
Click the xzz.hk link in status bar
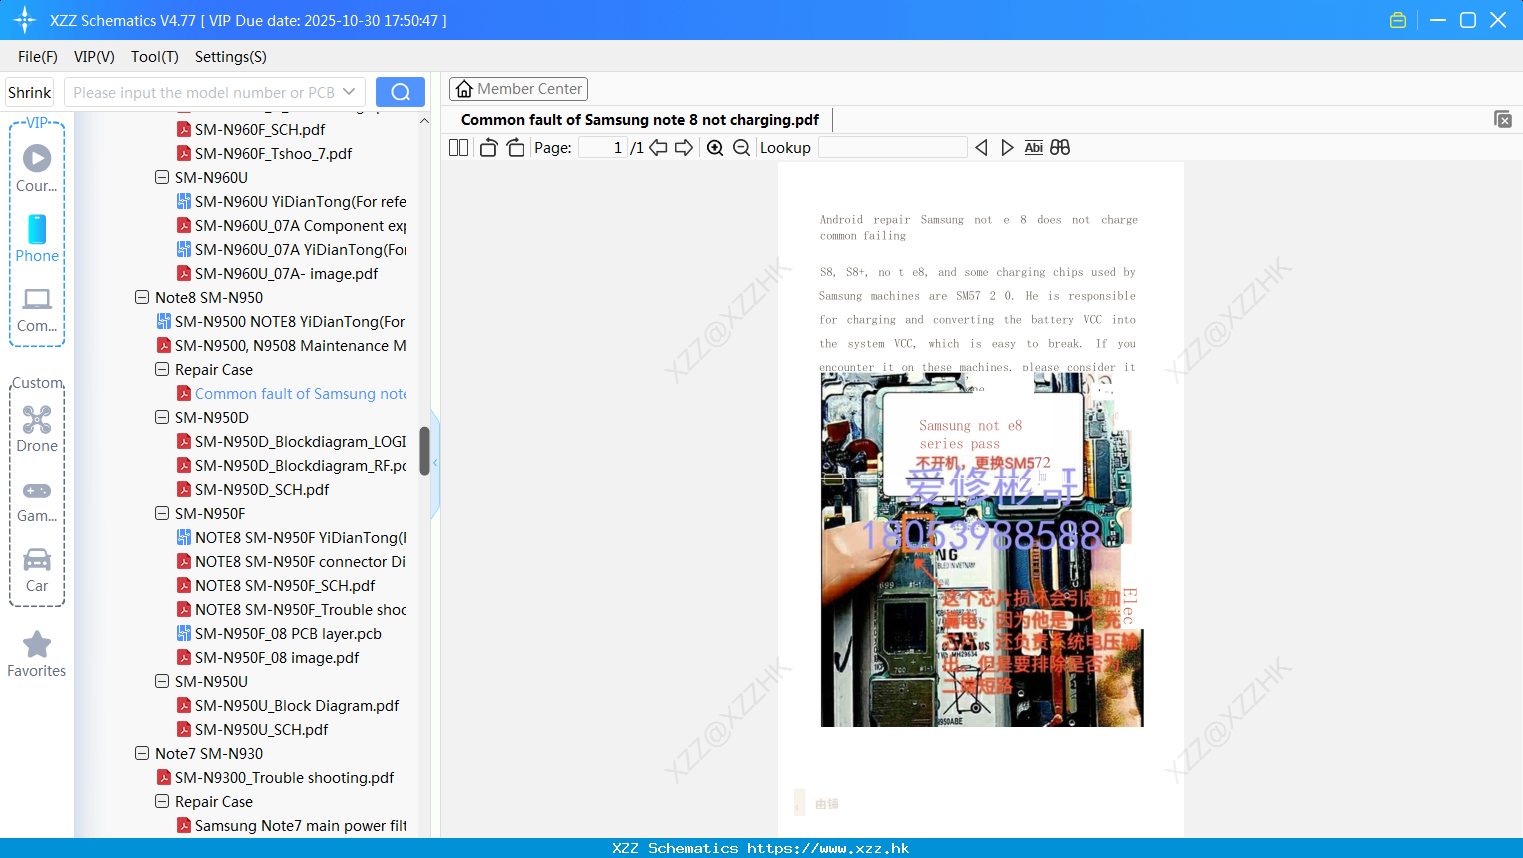point(828,848)
